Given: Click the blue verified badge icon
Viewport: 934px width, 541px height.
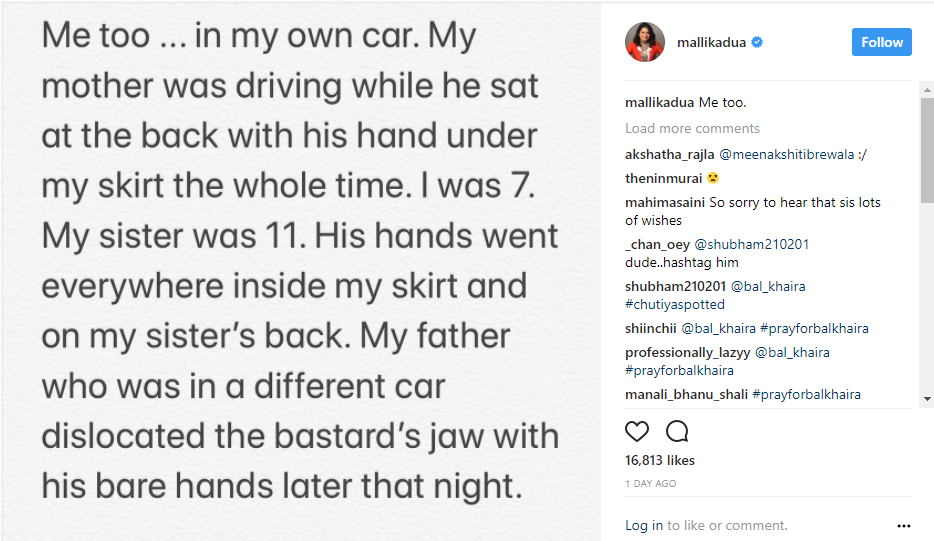Looking at the screenshot, I should (758, 43).
